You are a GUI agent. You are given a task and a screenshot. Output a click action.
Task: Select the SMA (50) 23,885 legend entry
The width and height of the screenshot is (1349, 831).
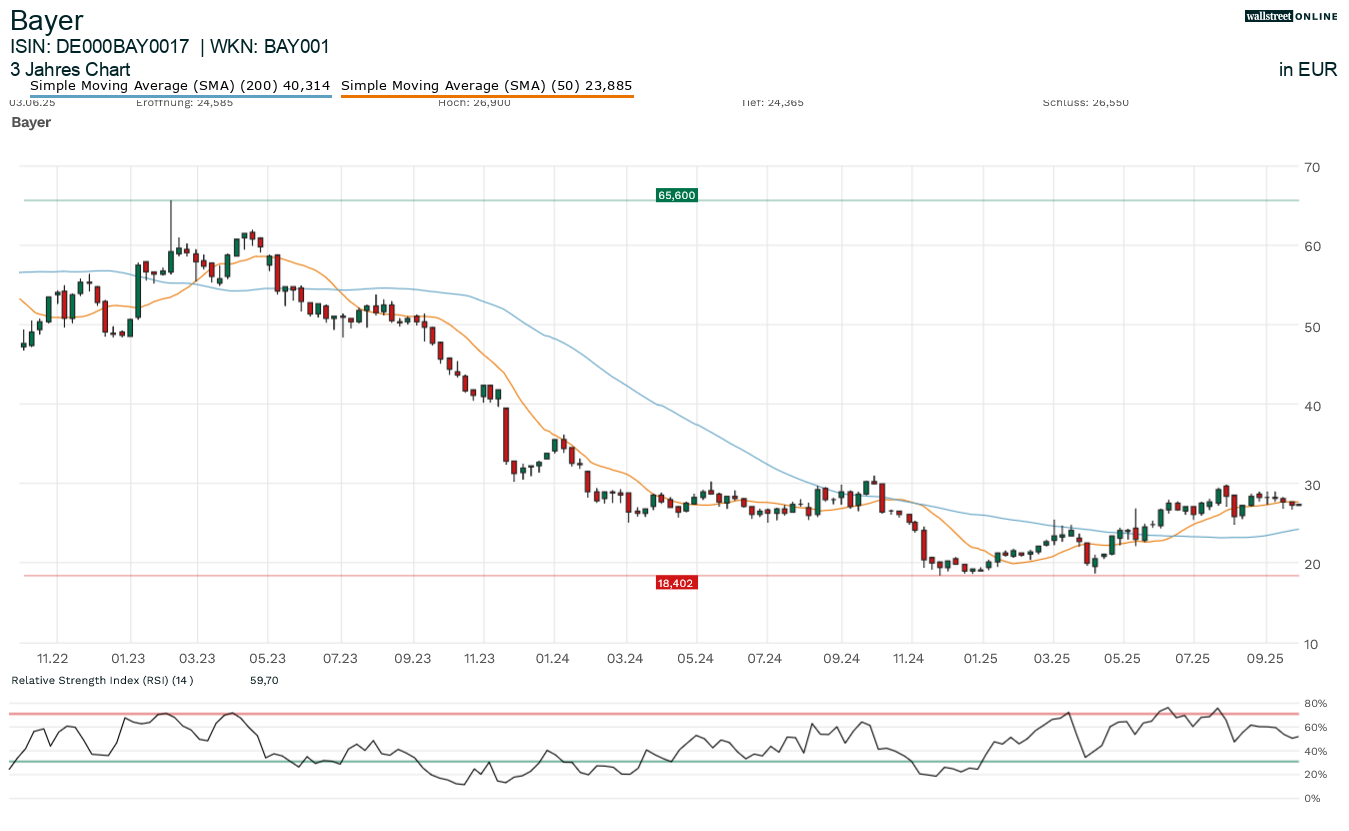[487, 86]
